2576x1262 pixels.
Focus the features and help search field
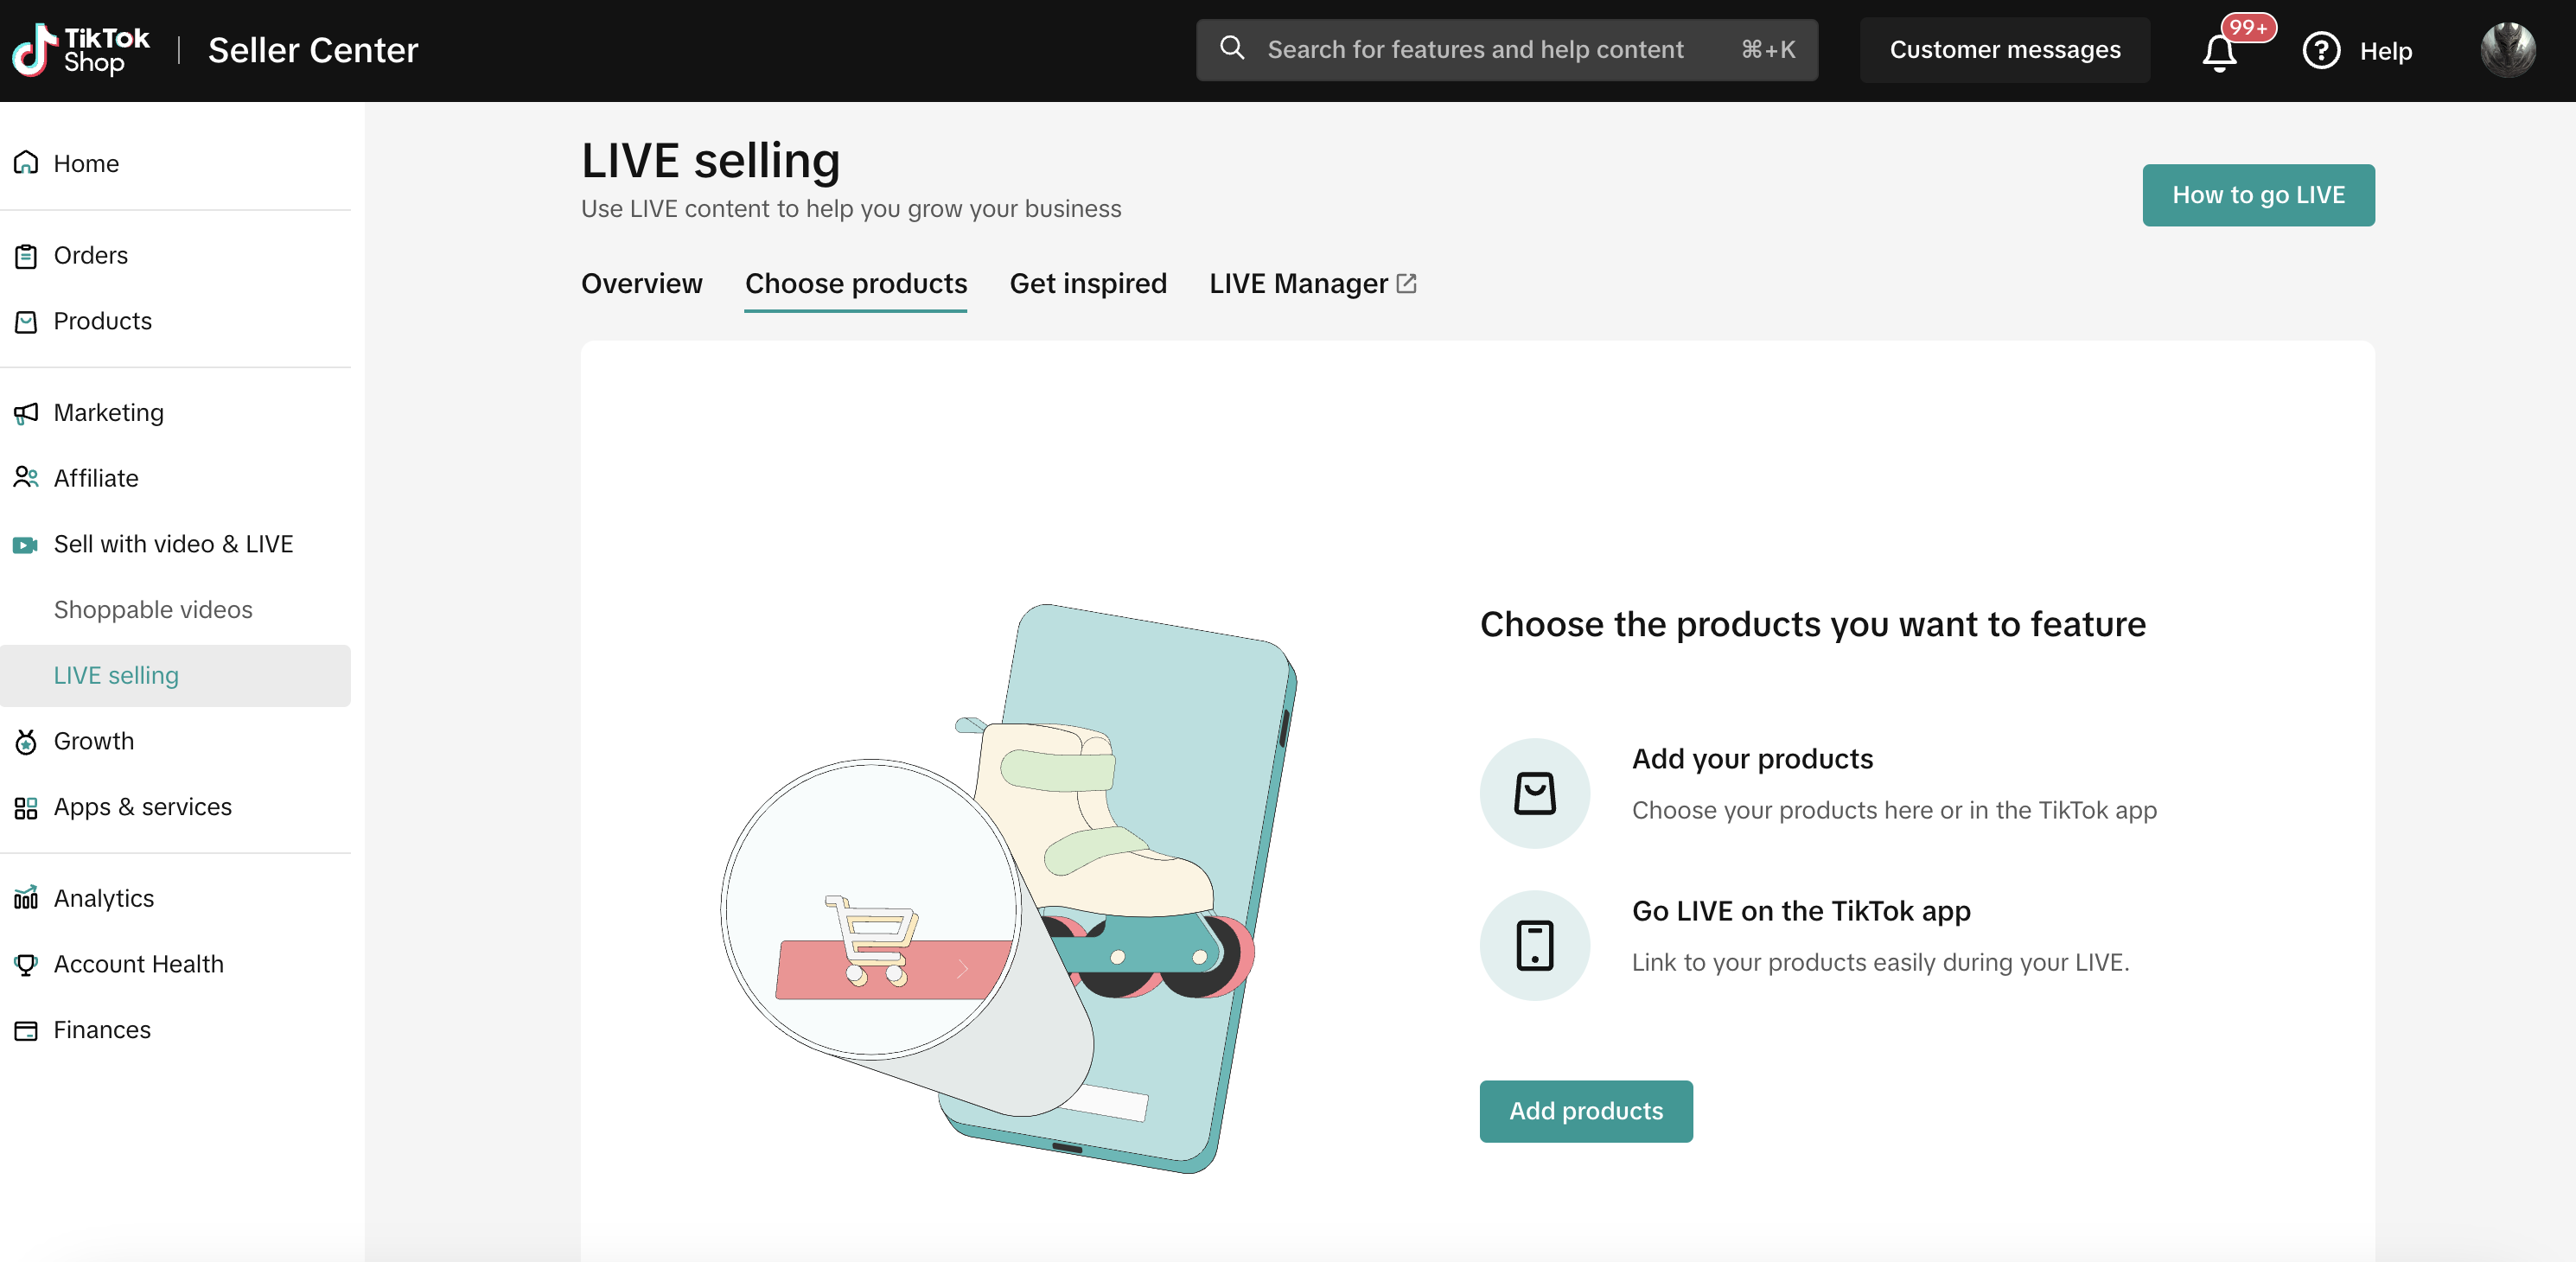click(x=1475, y=50)
